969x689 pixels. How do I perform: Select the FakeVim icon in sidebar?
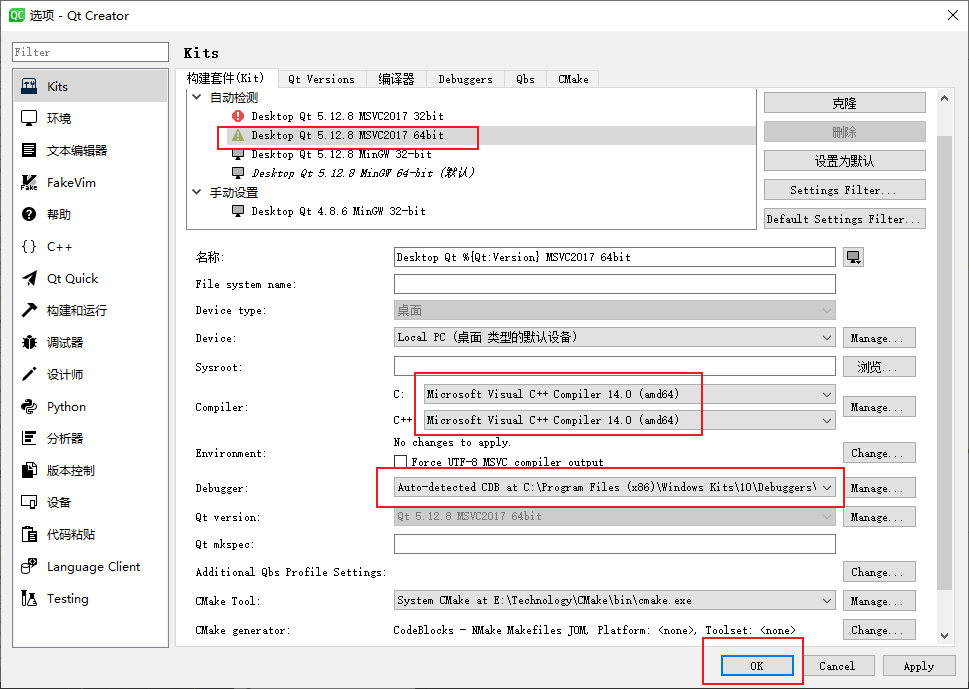(x=28, y=182)
